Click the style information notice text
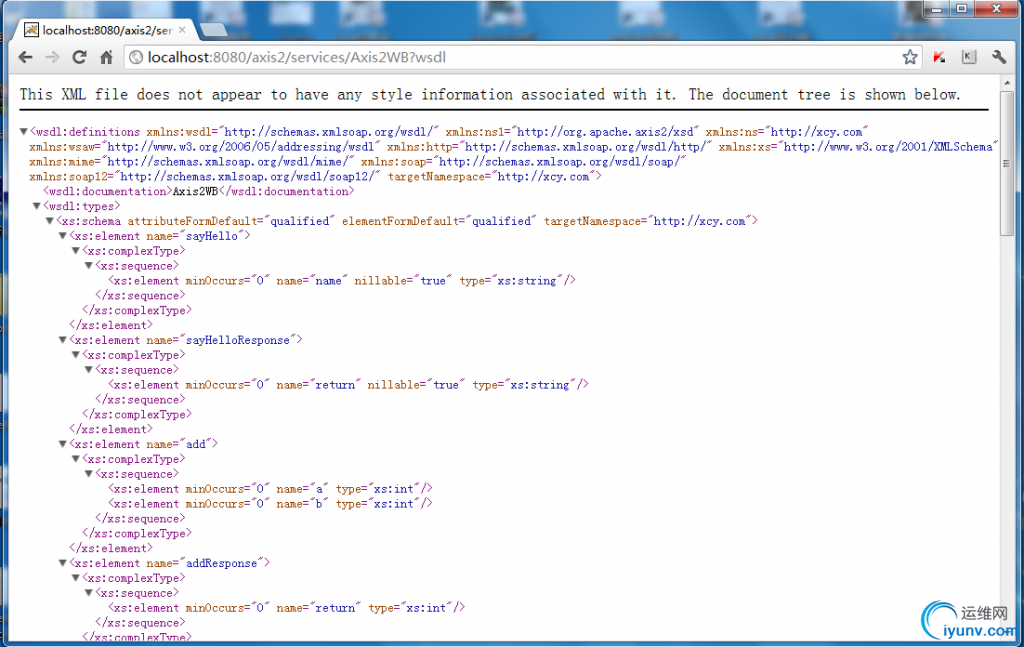Image resolution: width=1024 pixels, height=647 pixels. point(490,95)
